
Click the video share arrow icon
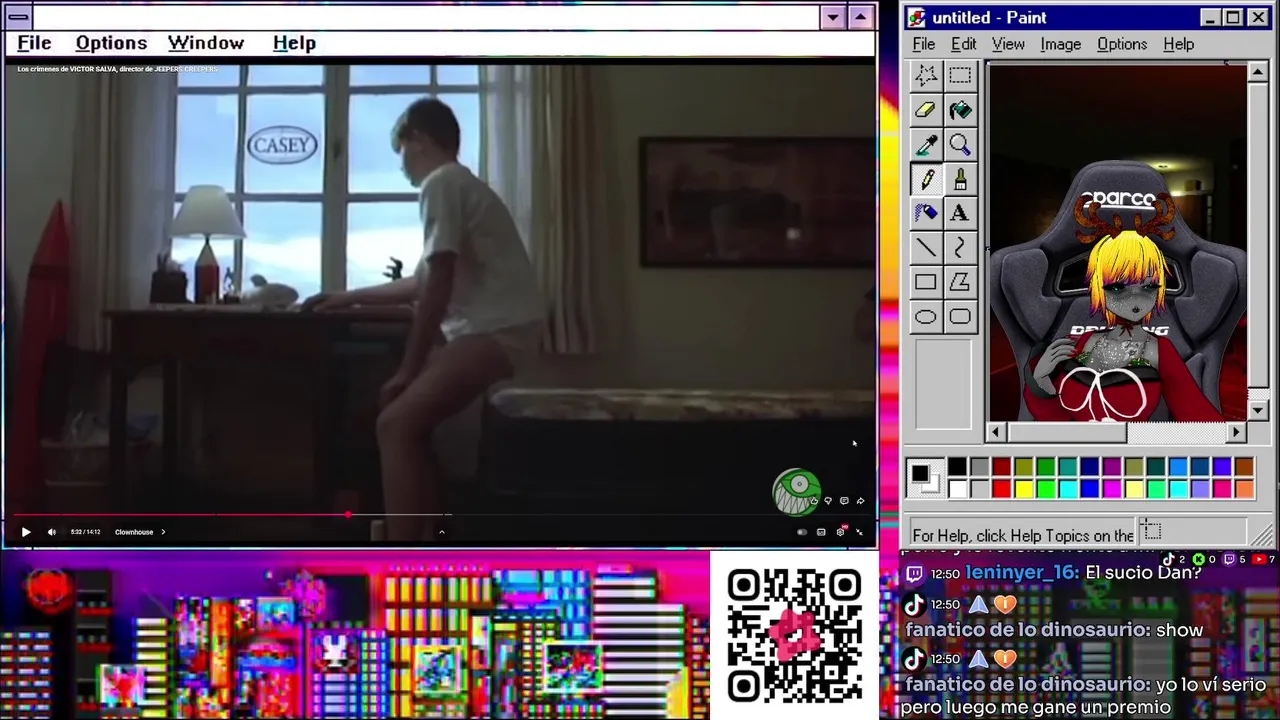point(860,500)
